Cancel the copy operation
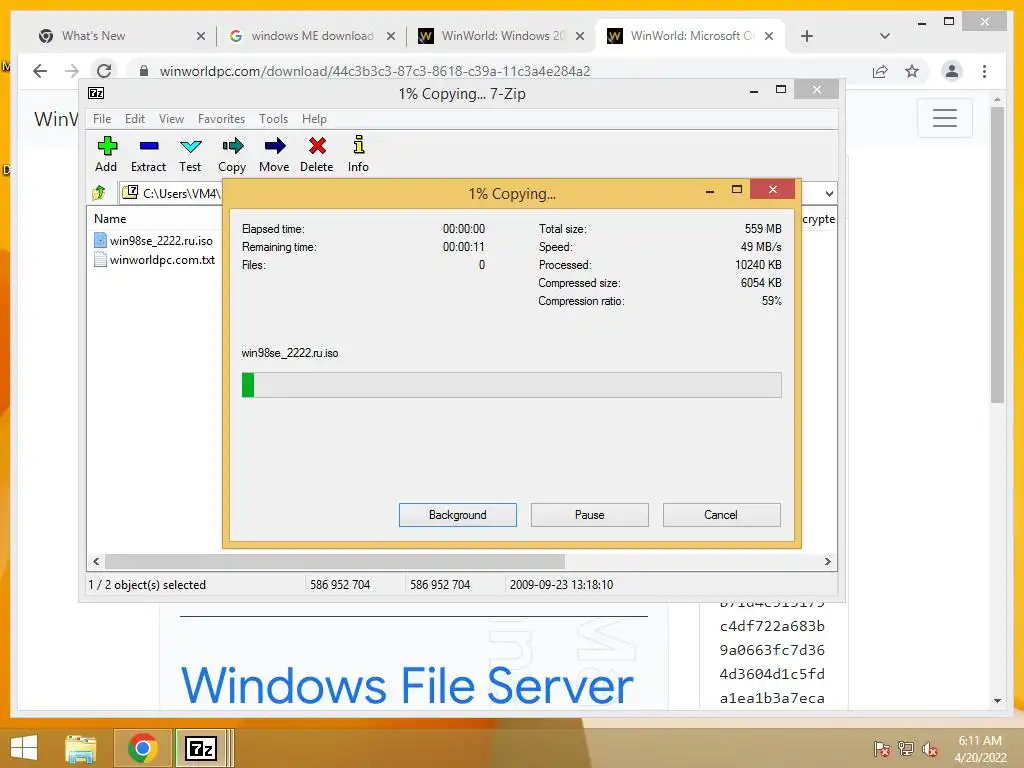This screenshot has width=1024, height=768. tap(721, 515)
